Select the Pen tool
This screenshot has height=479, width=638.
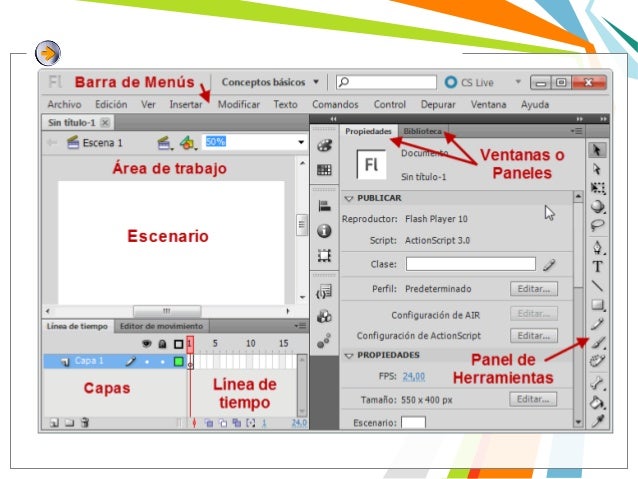click(x=597, y=247)
